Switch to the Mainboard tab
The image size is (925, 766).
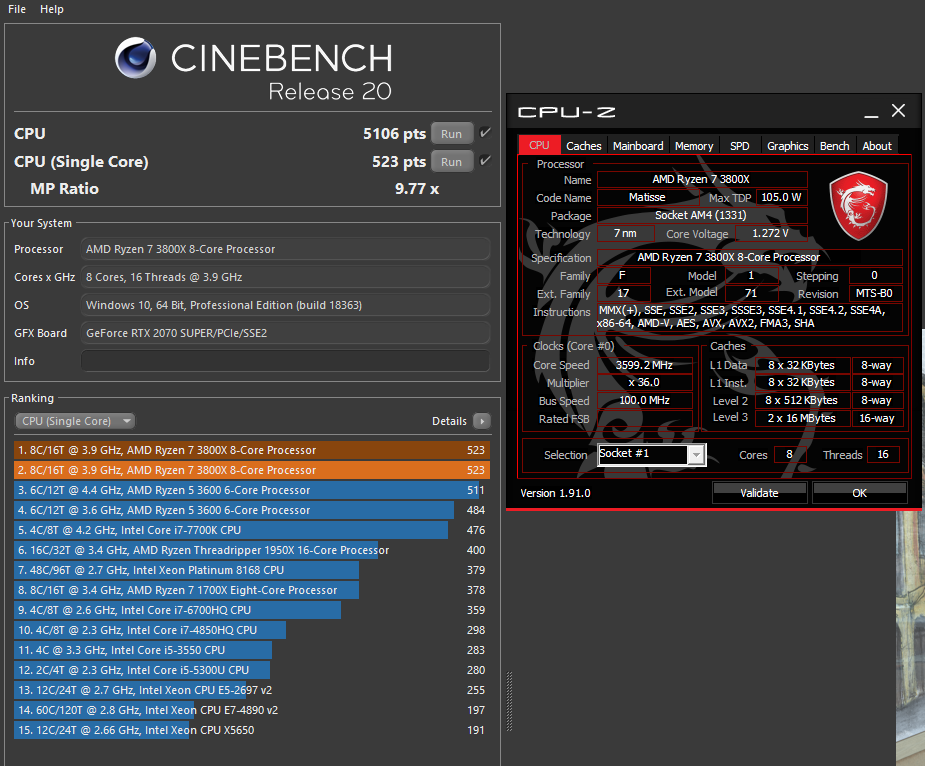638,146
